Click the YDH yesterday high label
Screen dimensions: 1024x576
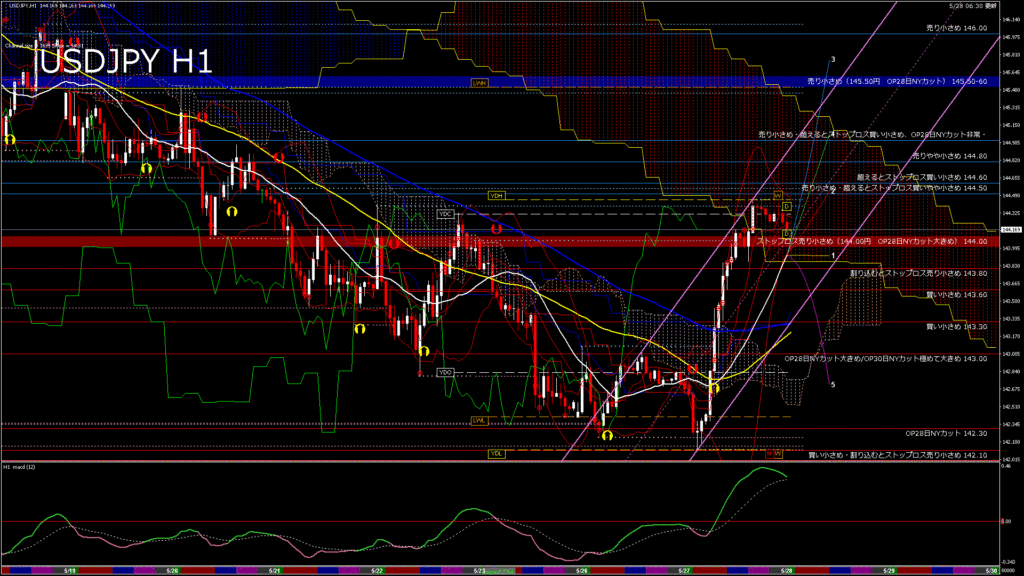point(496,195)
